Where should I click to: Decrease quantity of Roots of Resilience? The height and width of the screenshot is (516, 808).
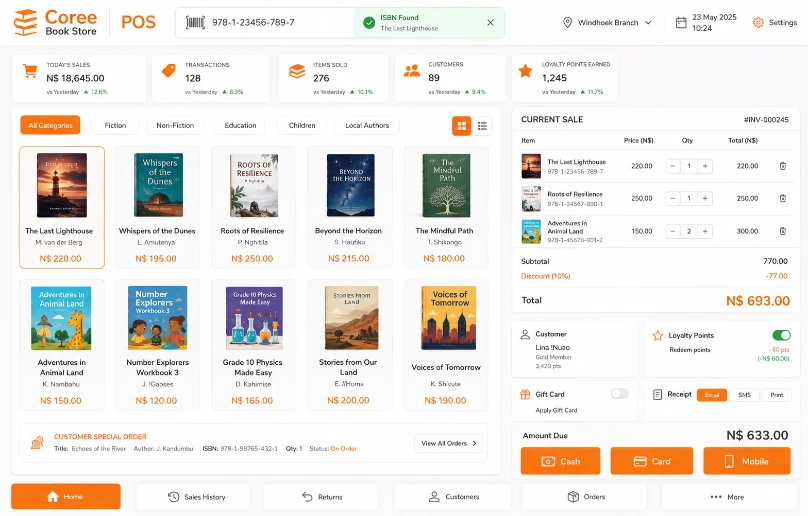(x=672, y=198)
